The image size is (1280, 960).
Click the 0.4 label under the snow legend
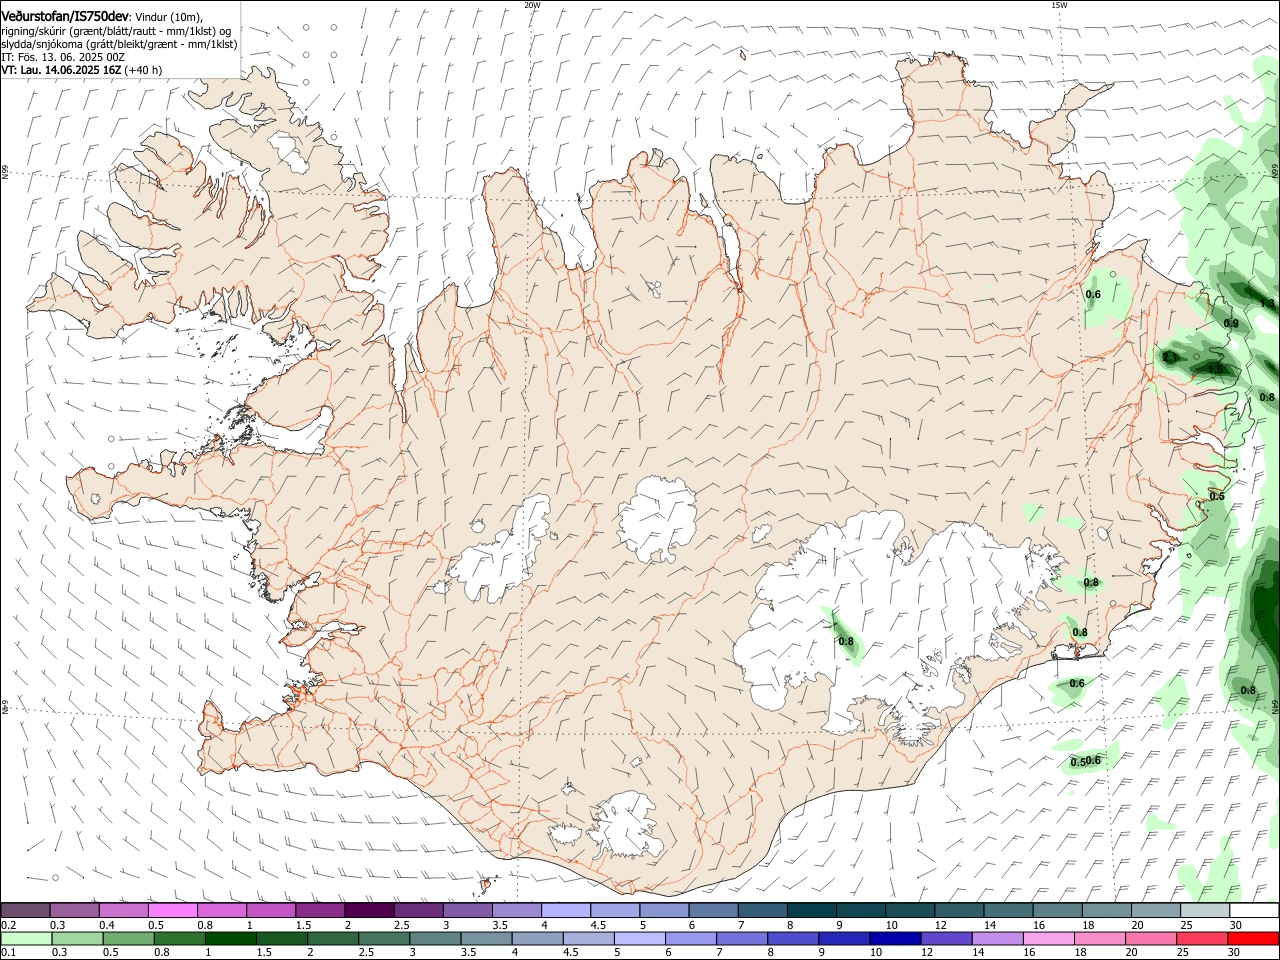click(x=107, y=924)
